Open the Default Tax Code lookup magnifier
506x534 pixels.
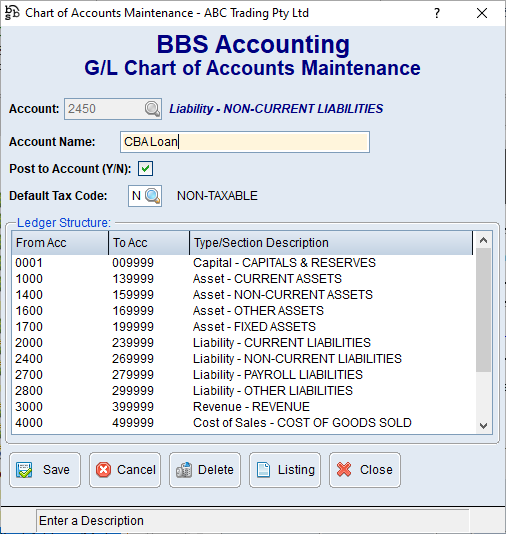pyautogui.click(x=152, y=196)
